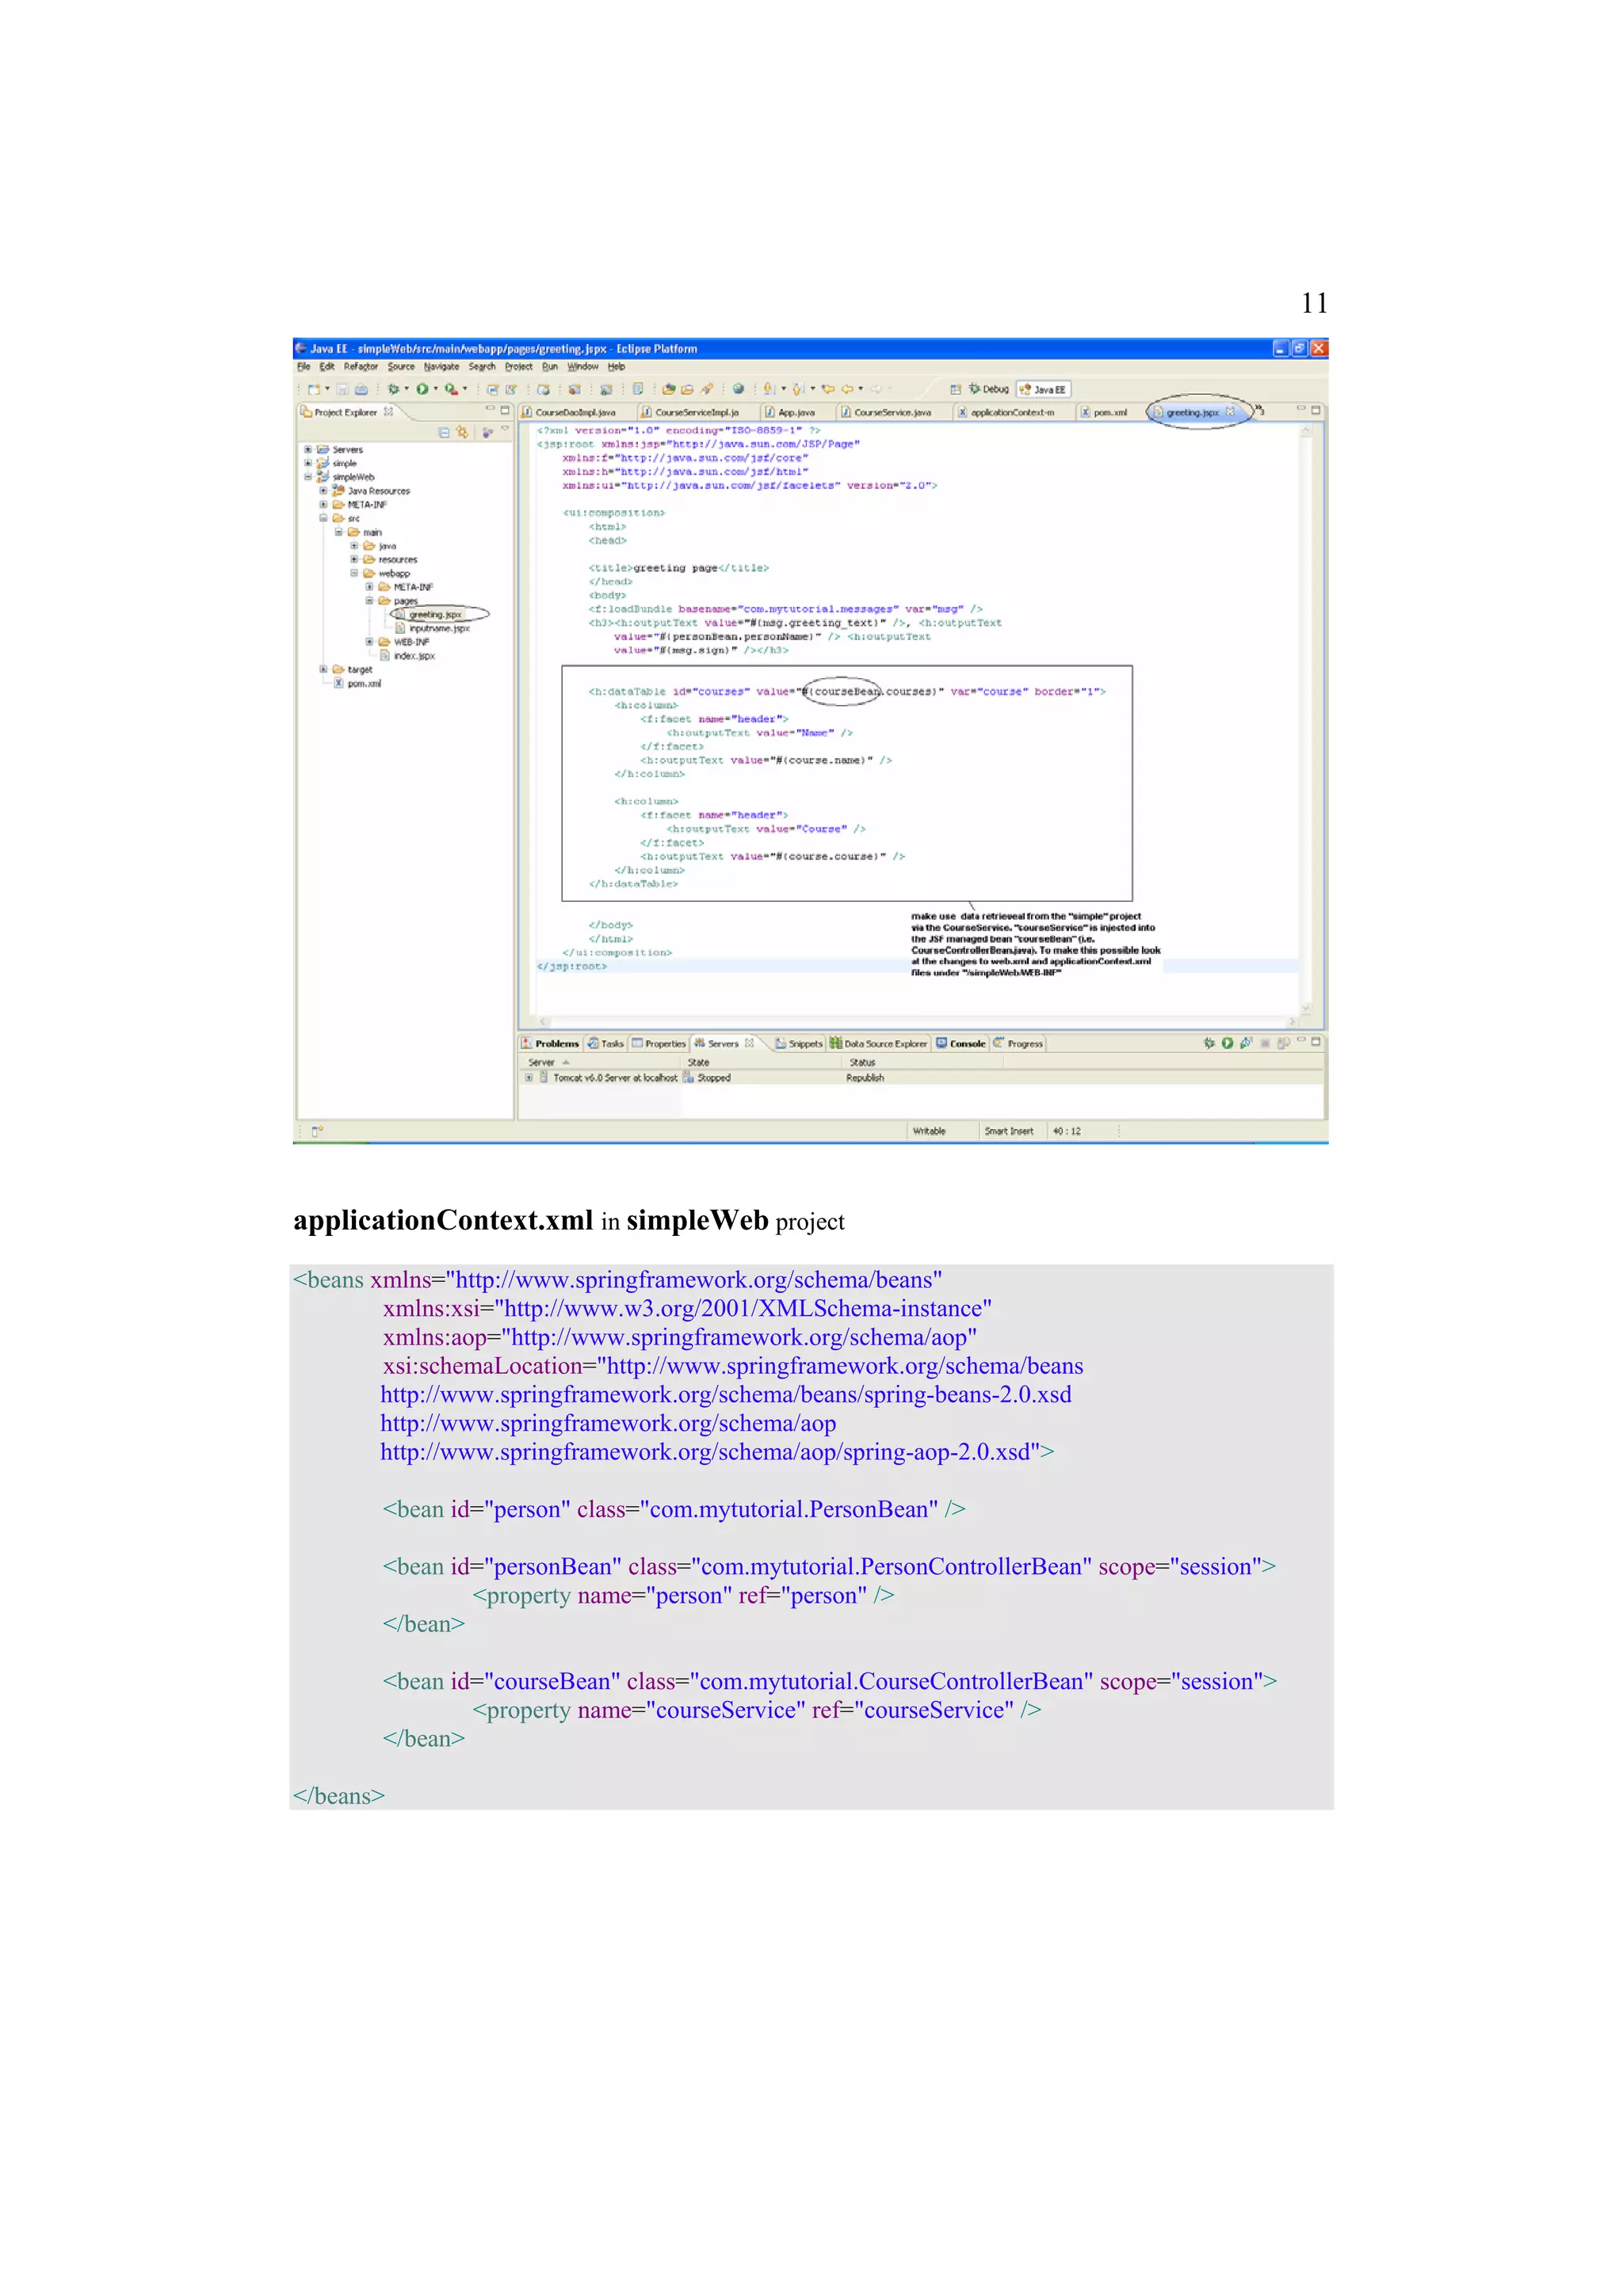This screenshot has height=2296, width=1623.
Task: Open the Properties tab
Action: click(x=659, y=1043)
